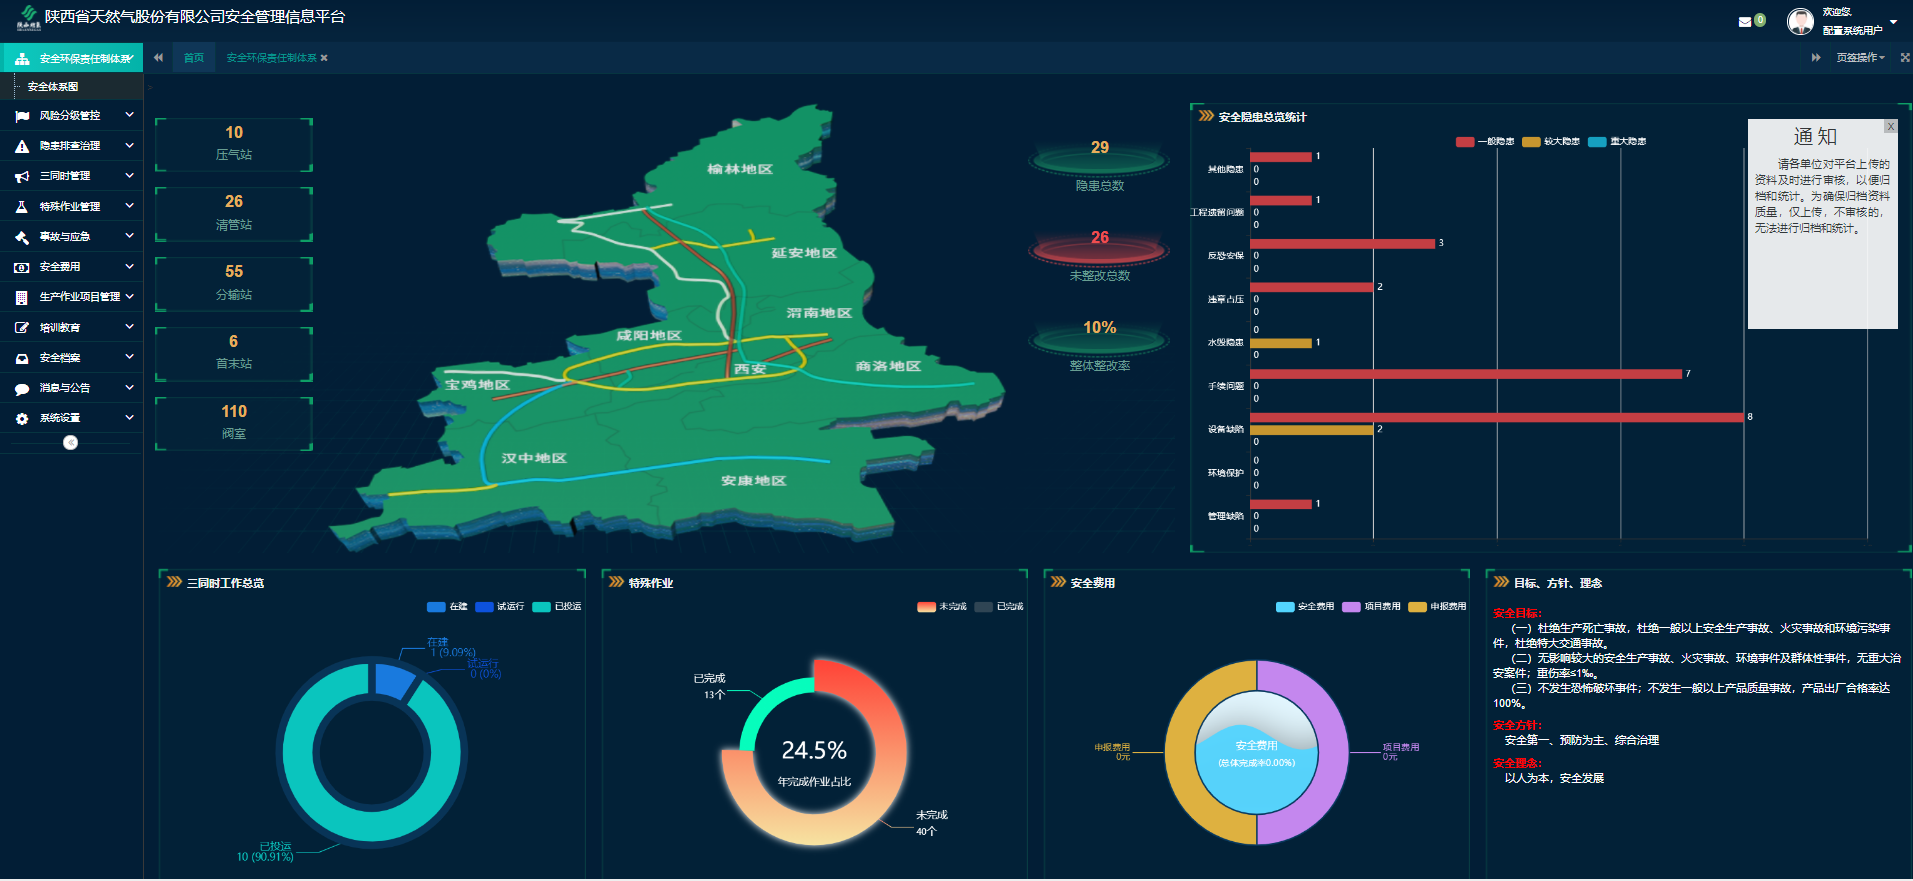Expand the 三同时管理 menu
The height and width of the screenshot is (881, 1913).
pyautogui.click(x=71, y=176)
